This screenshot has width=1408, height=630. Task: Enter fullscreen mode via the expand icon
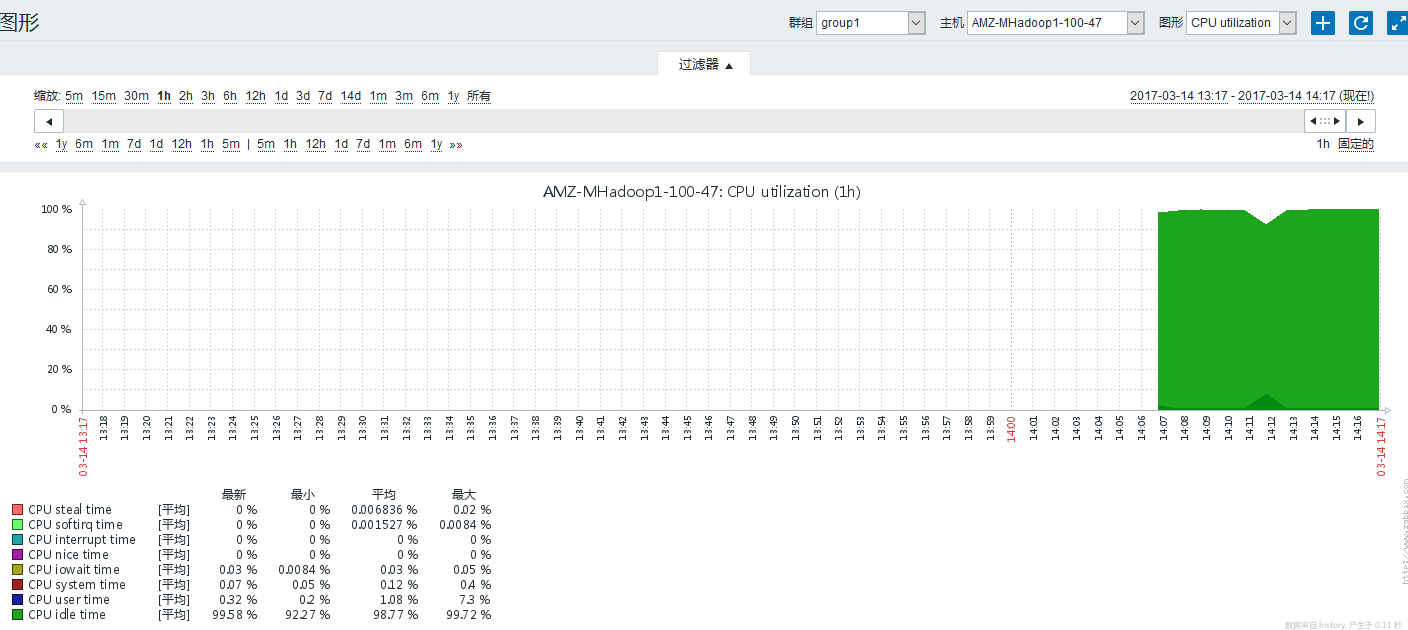point(1398,22)
